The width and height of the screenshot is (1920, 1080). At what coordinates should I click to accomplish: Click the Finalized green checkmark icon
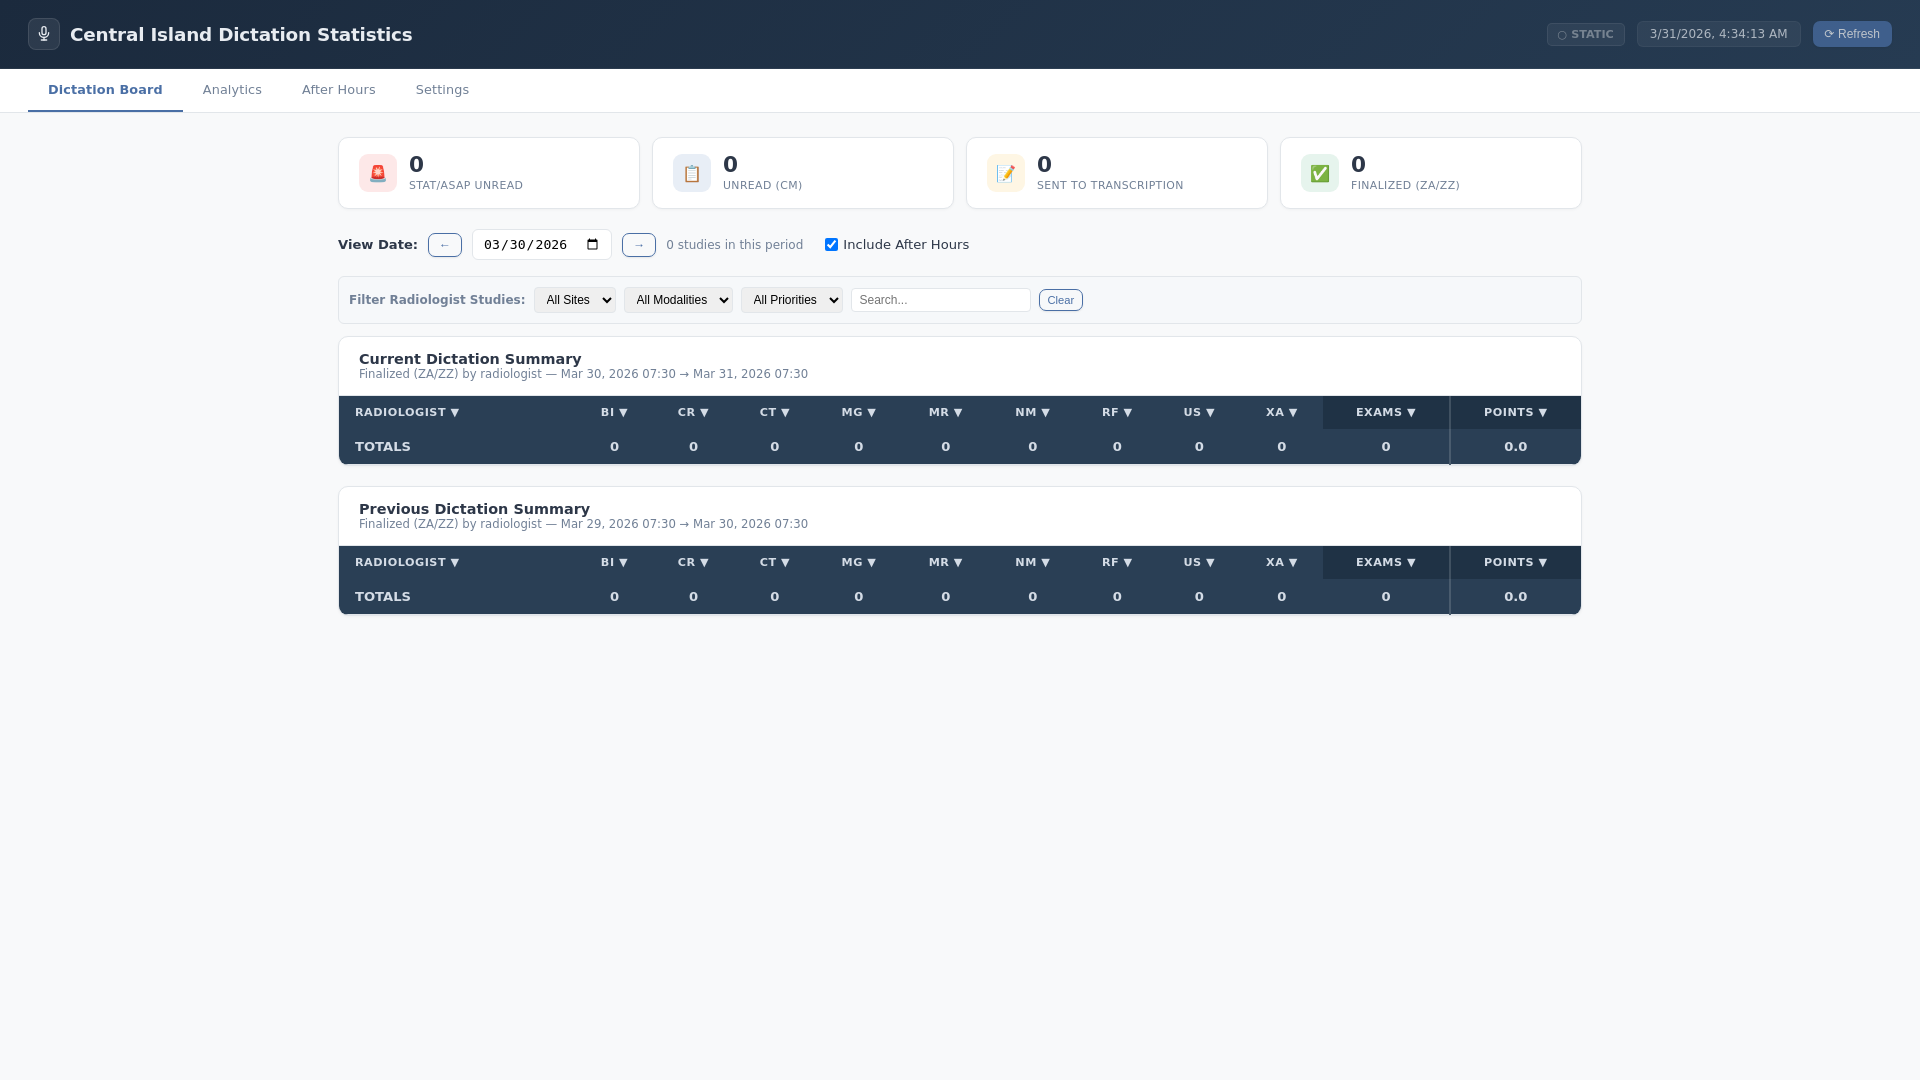[x=1320, y=173]
